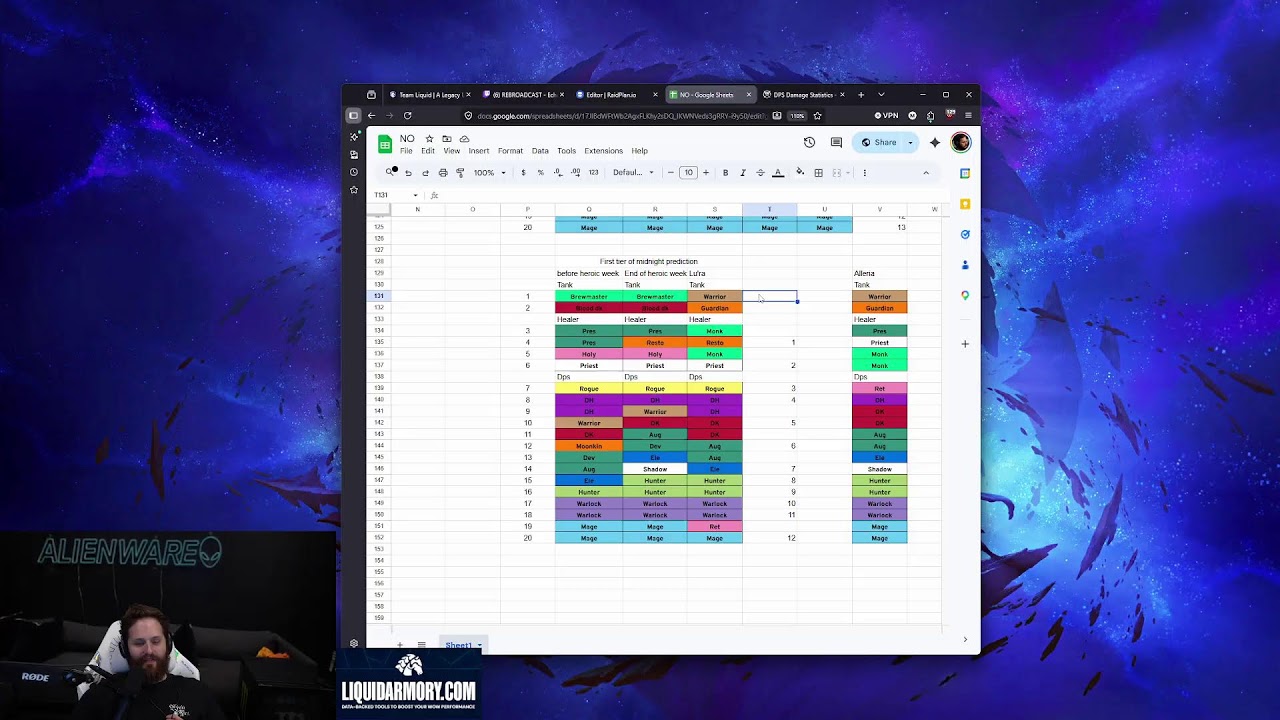The width and height of the screenshot is (1280, 720).
Task: Open the cell borders tool
Action: [818, 172]
